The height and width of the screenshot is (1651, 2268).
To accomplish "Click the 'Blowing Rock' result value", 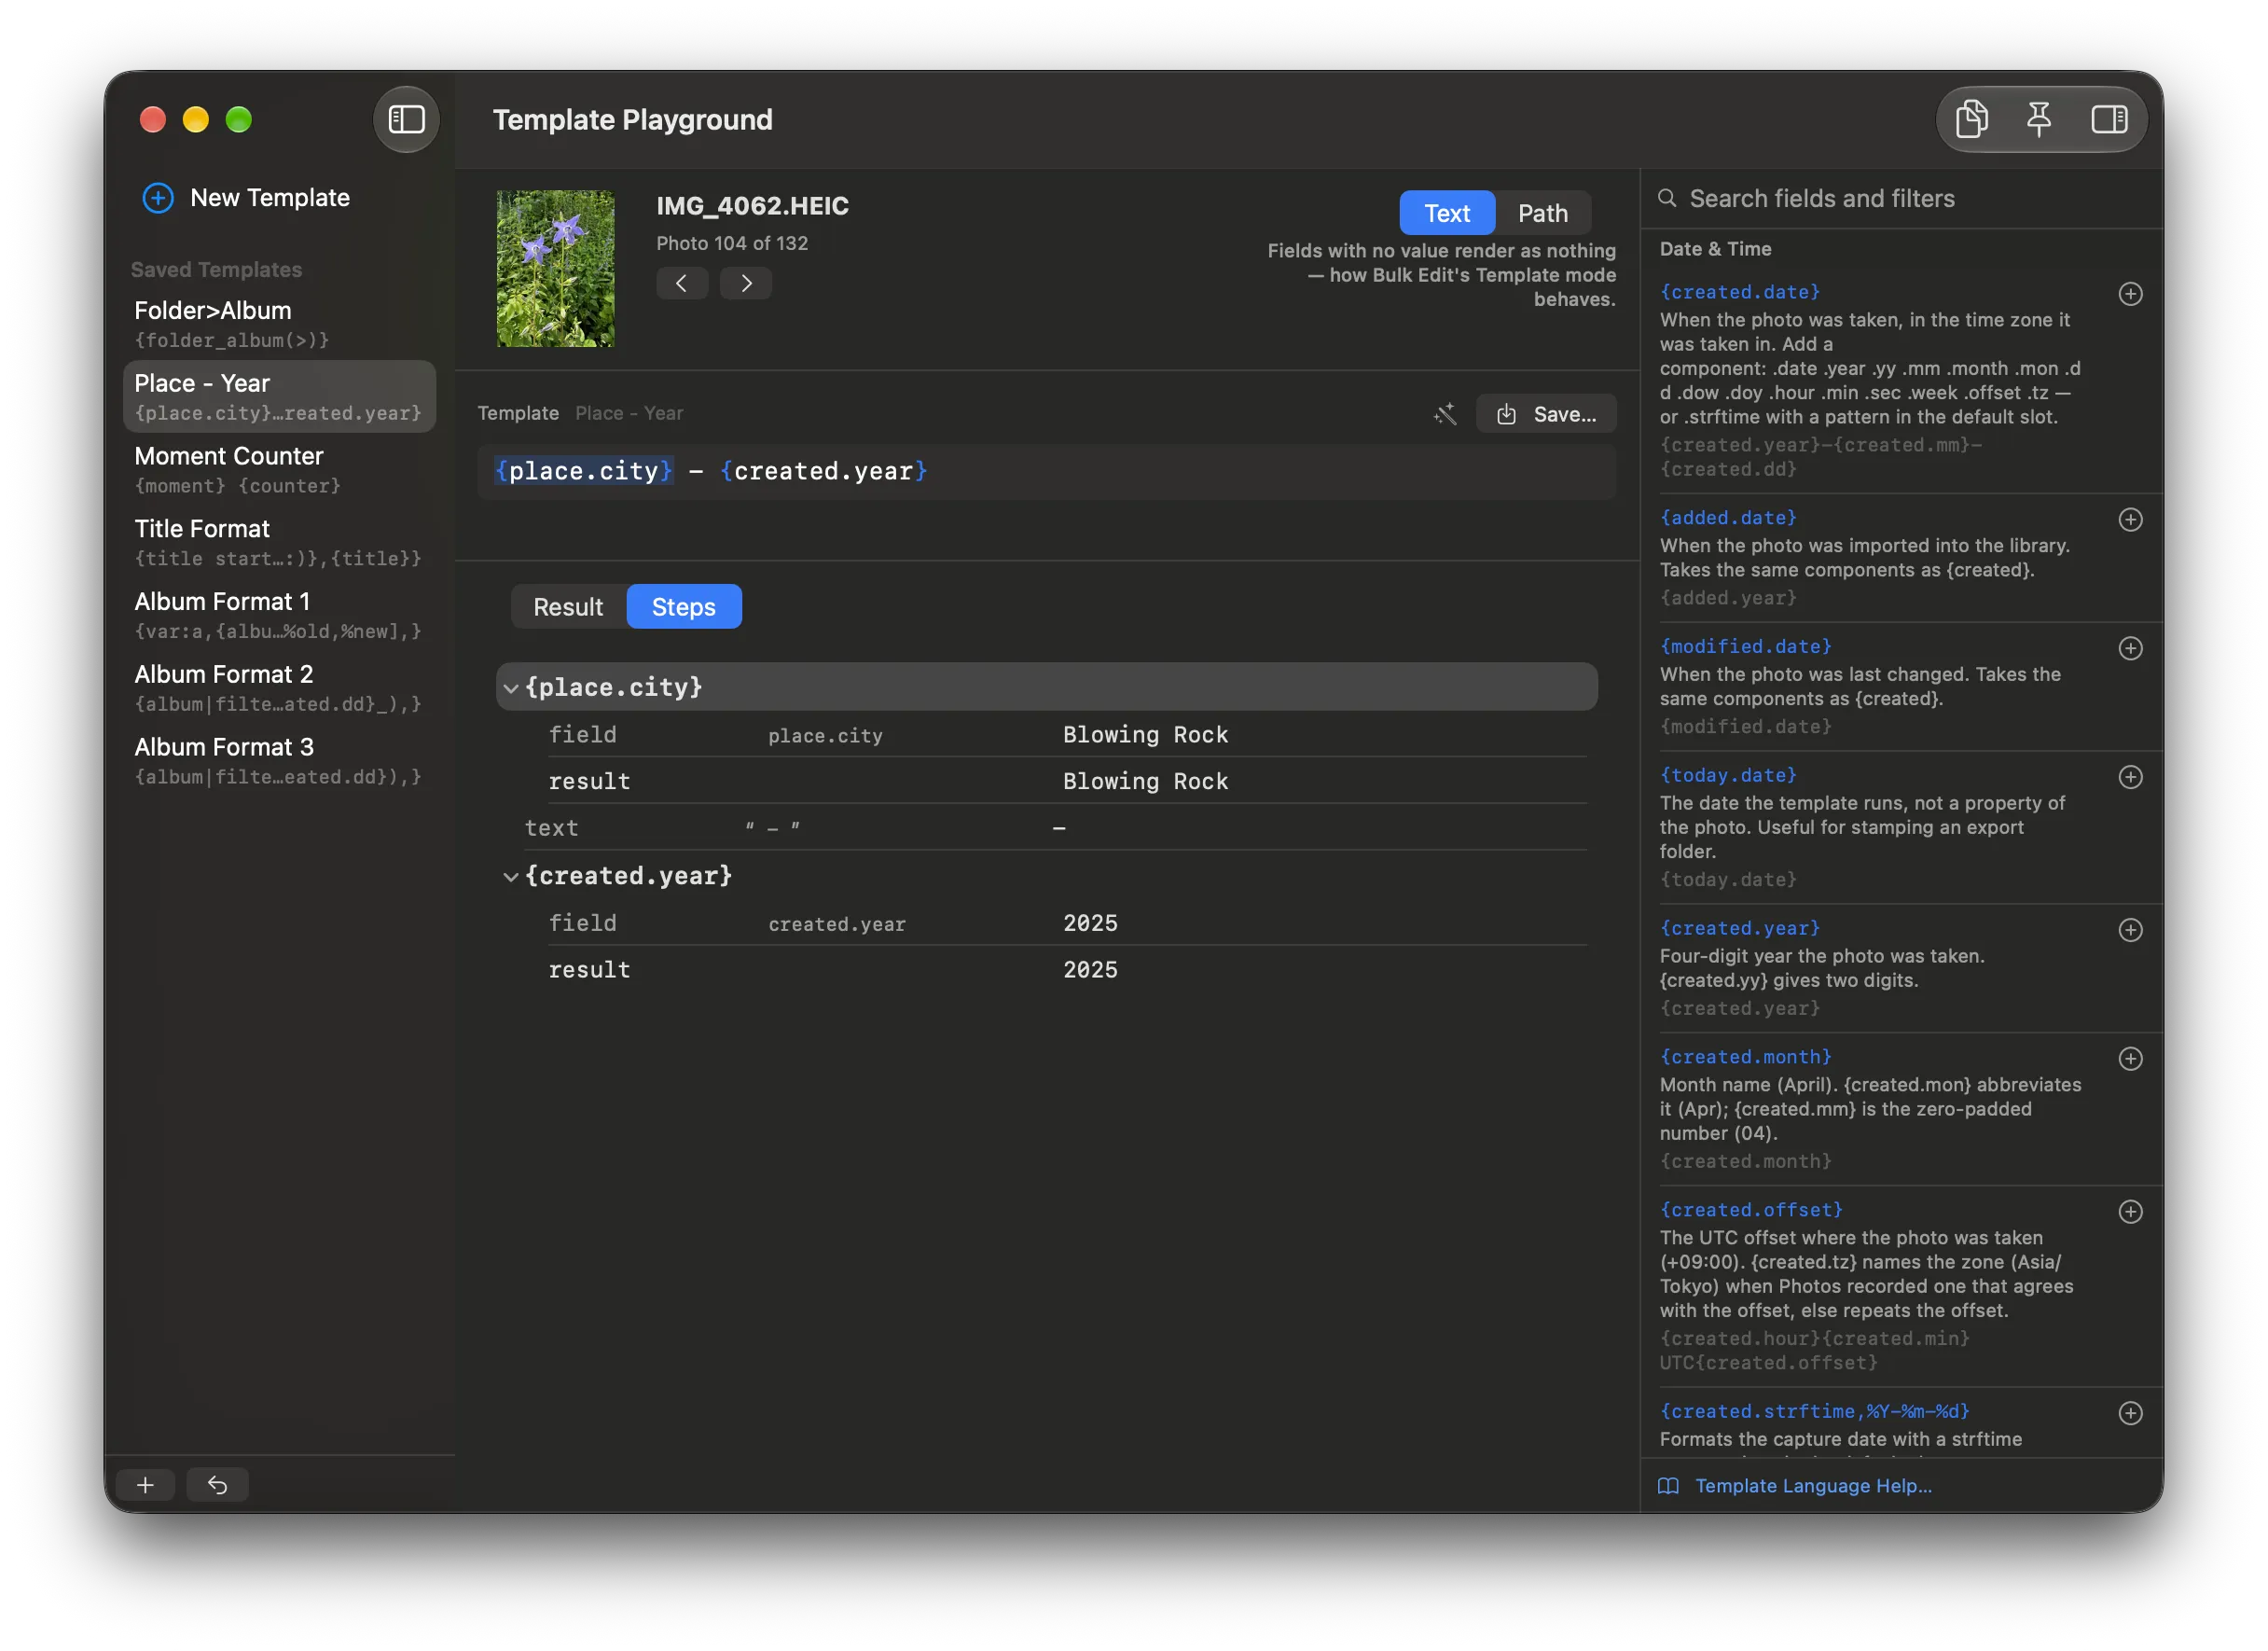I will tap(1145, 782).
